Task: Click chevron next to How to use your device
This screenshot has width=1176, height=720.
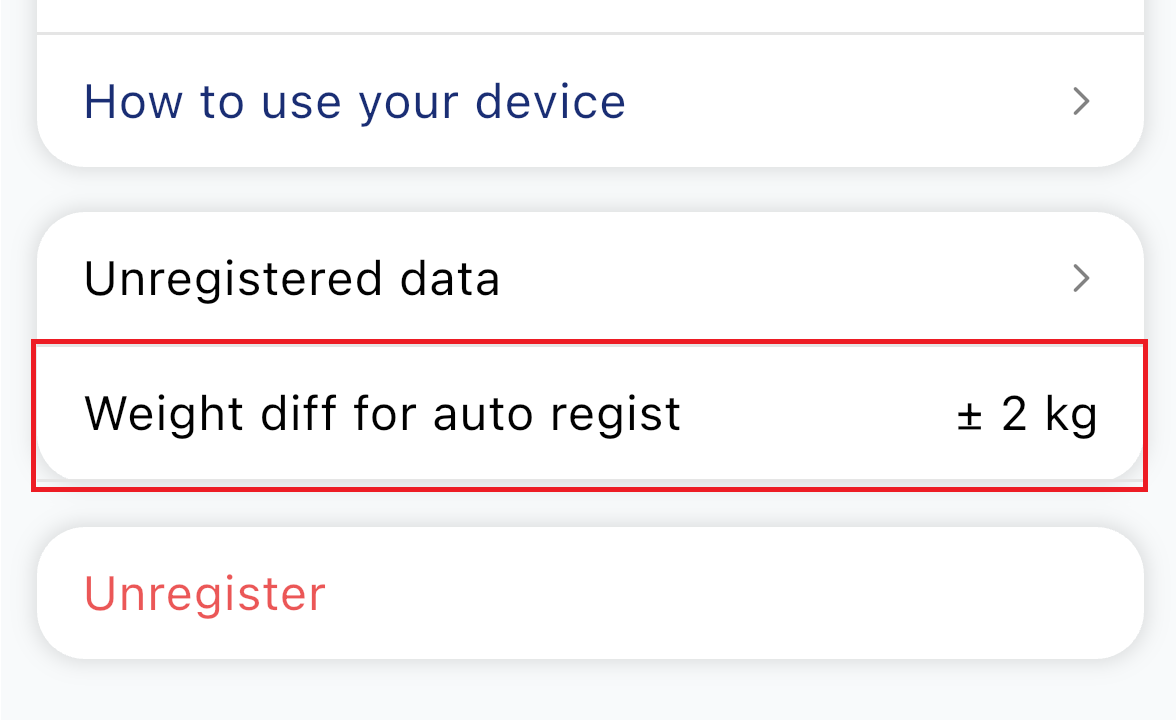Action: 1080,101
